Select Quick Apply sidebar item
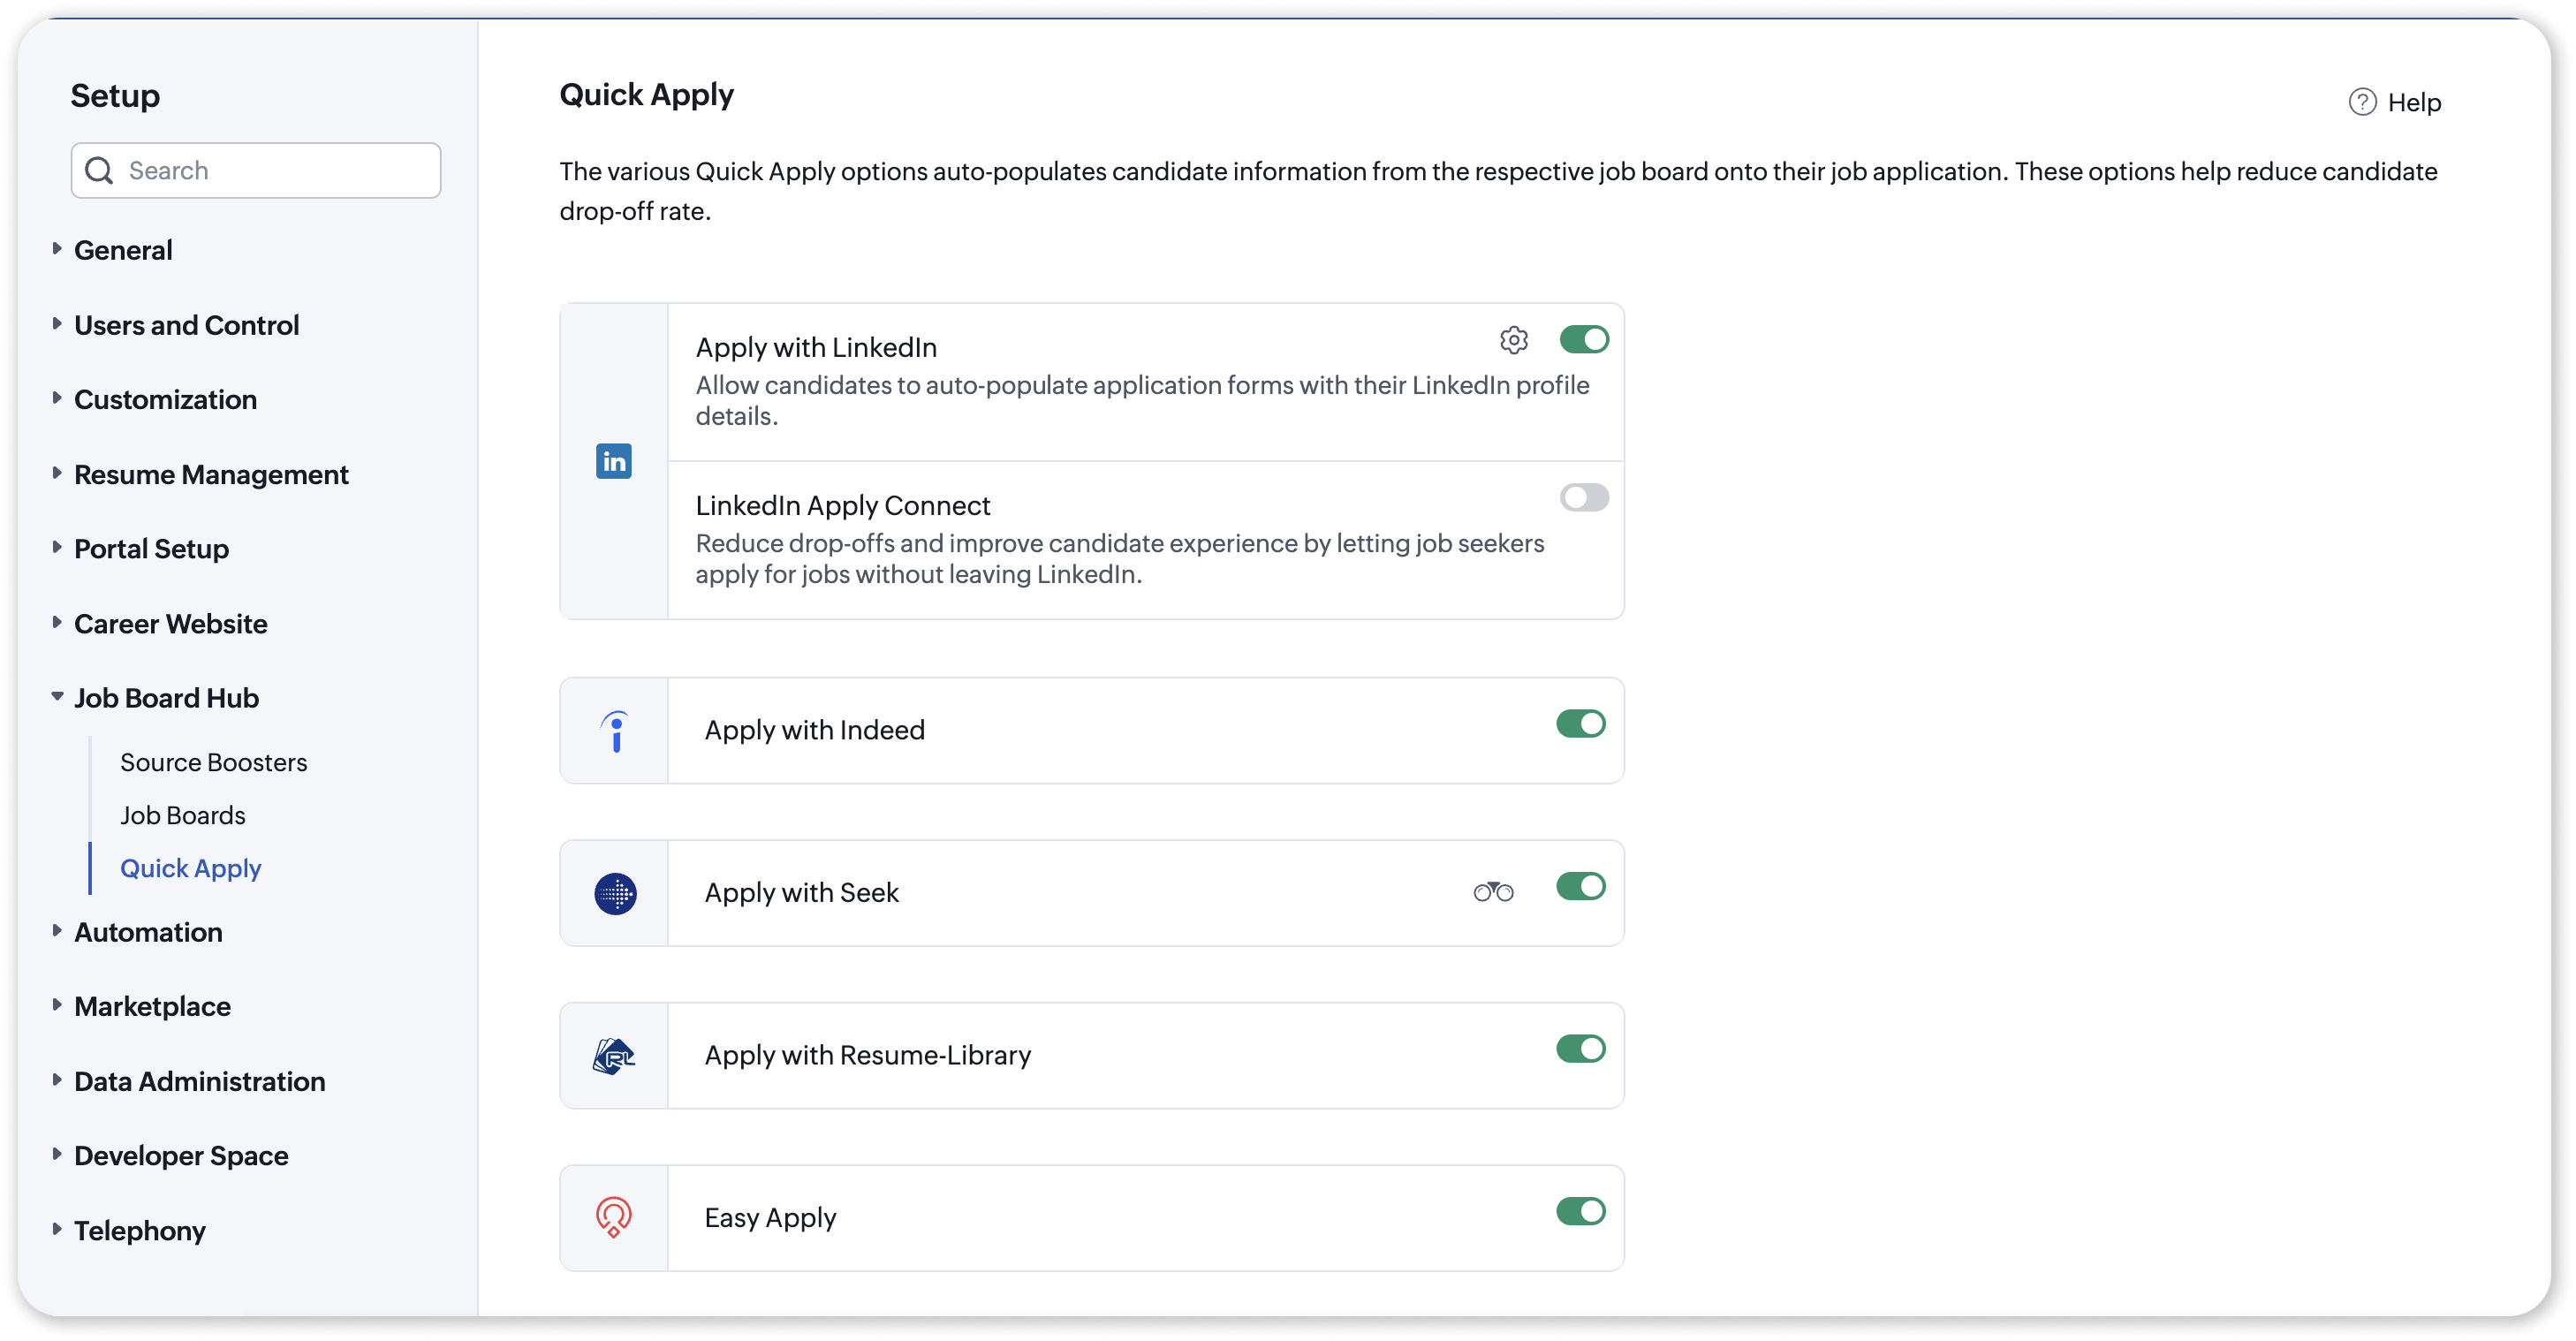 coord(190,868)
